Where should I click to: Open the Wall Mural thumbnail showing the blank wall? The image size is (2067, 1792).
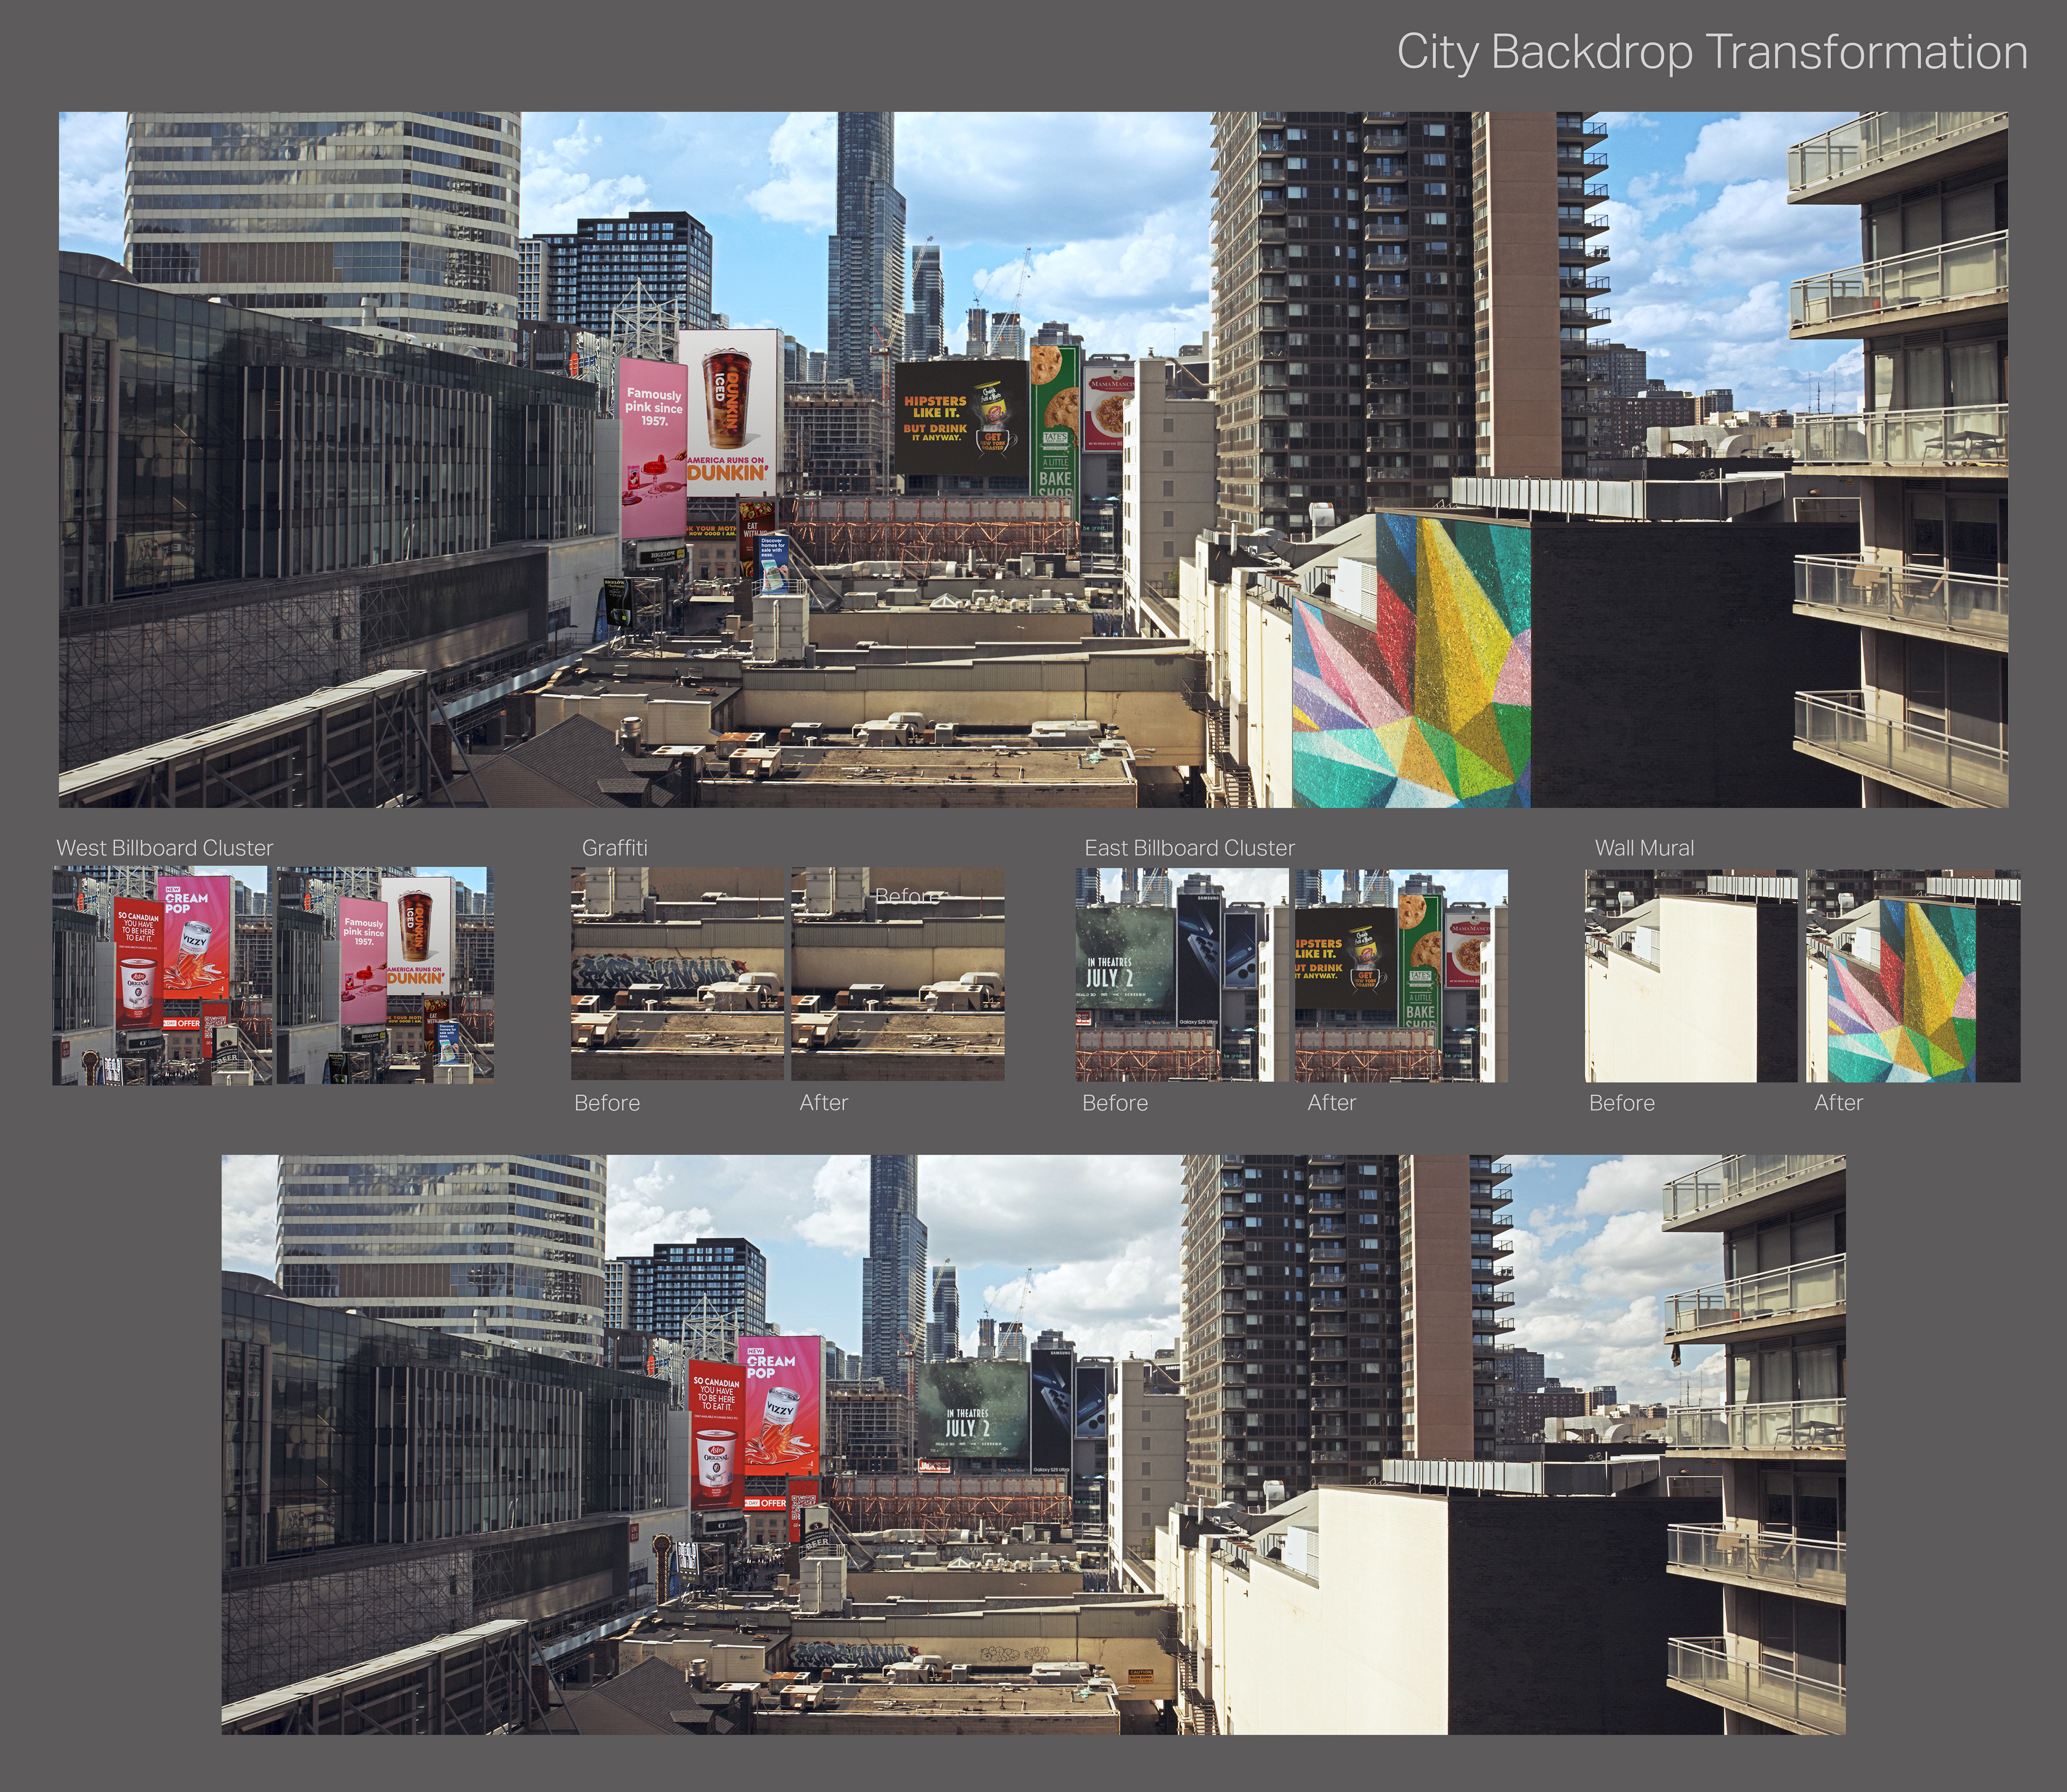click(x=1691, y=976)
